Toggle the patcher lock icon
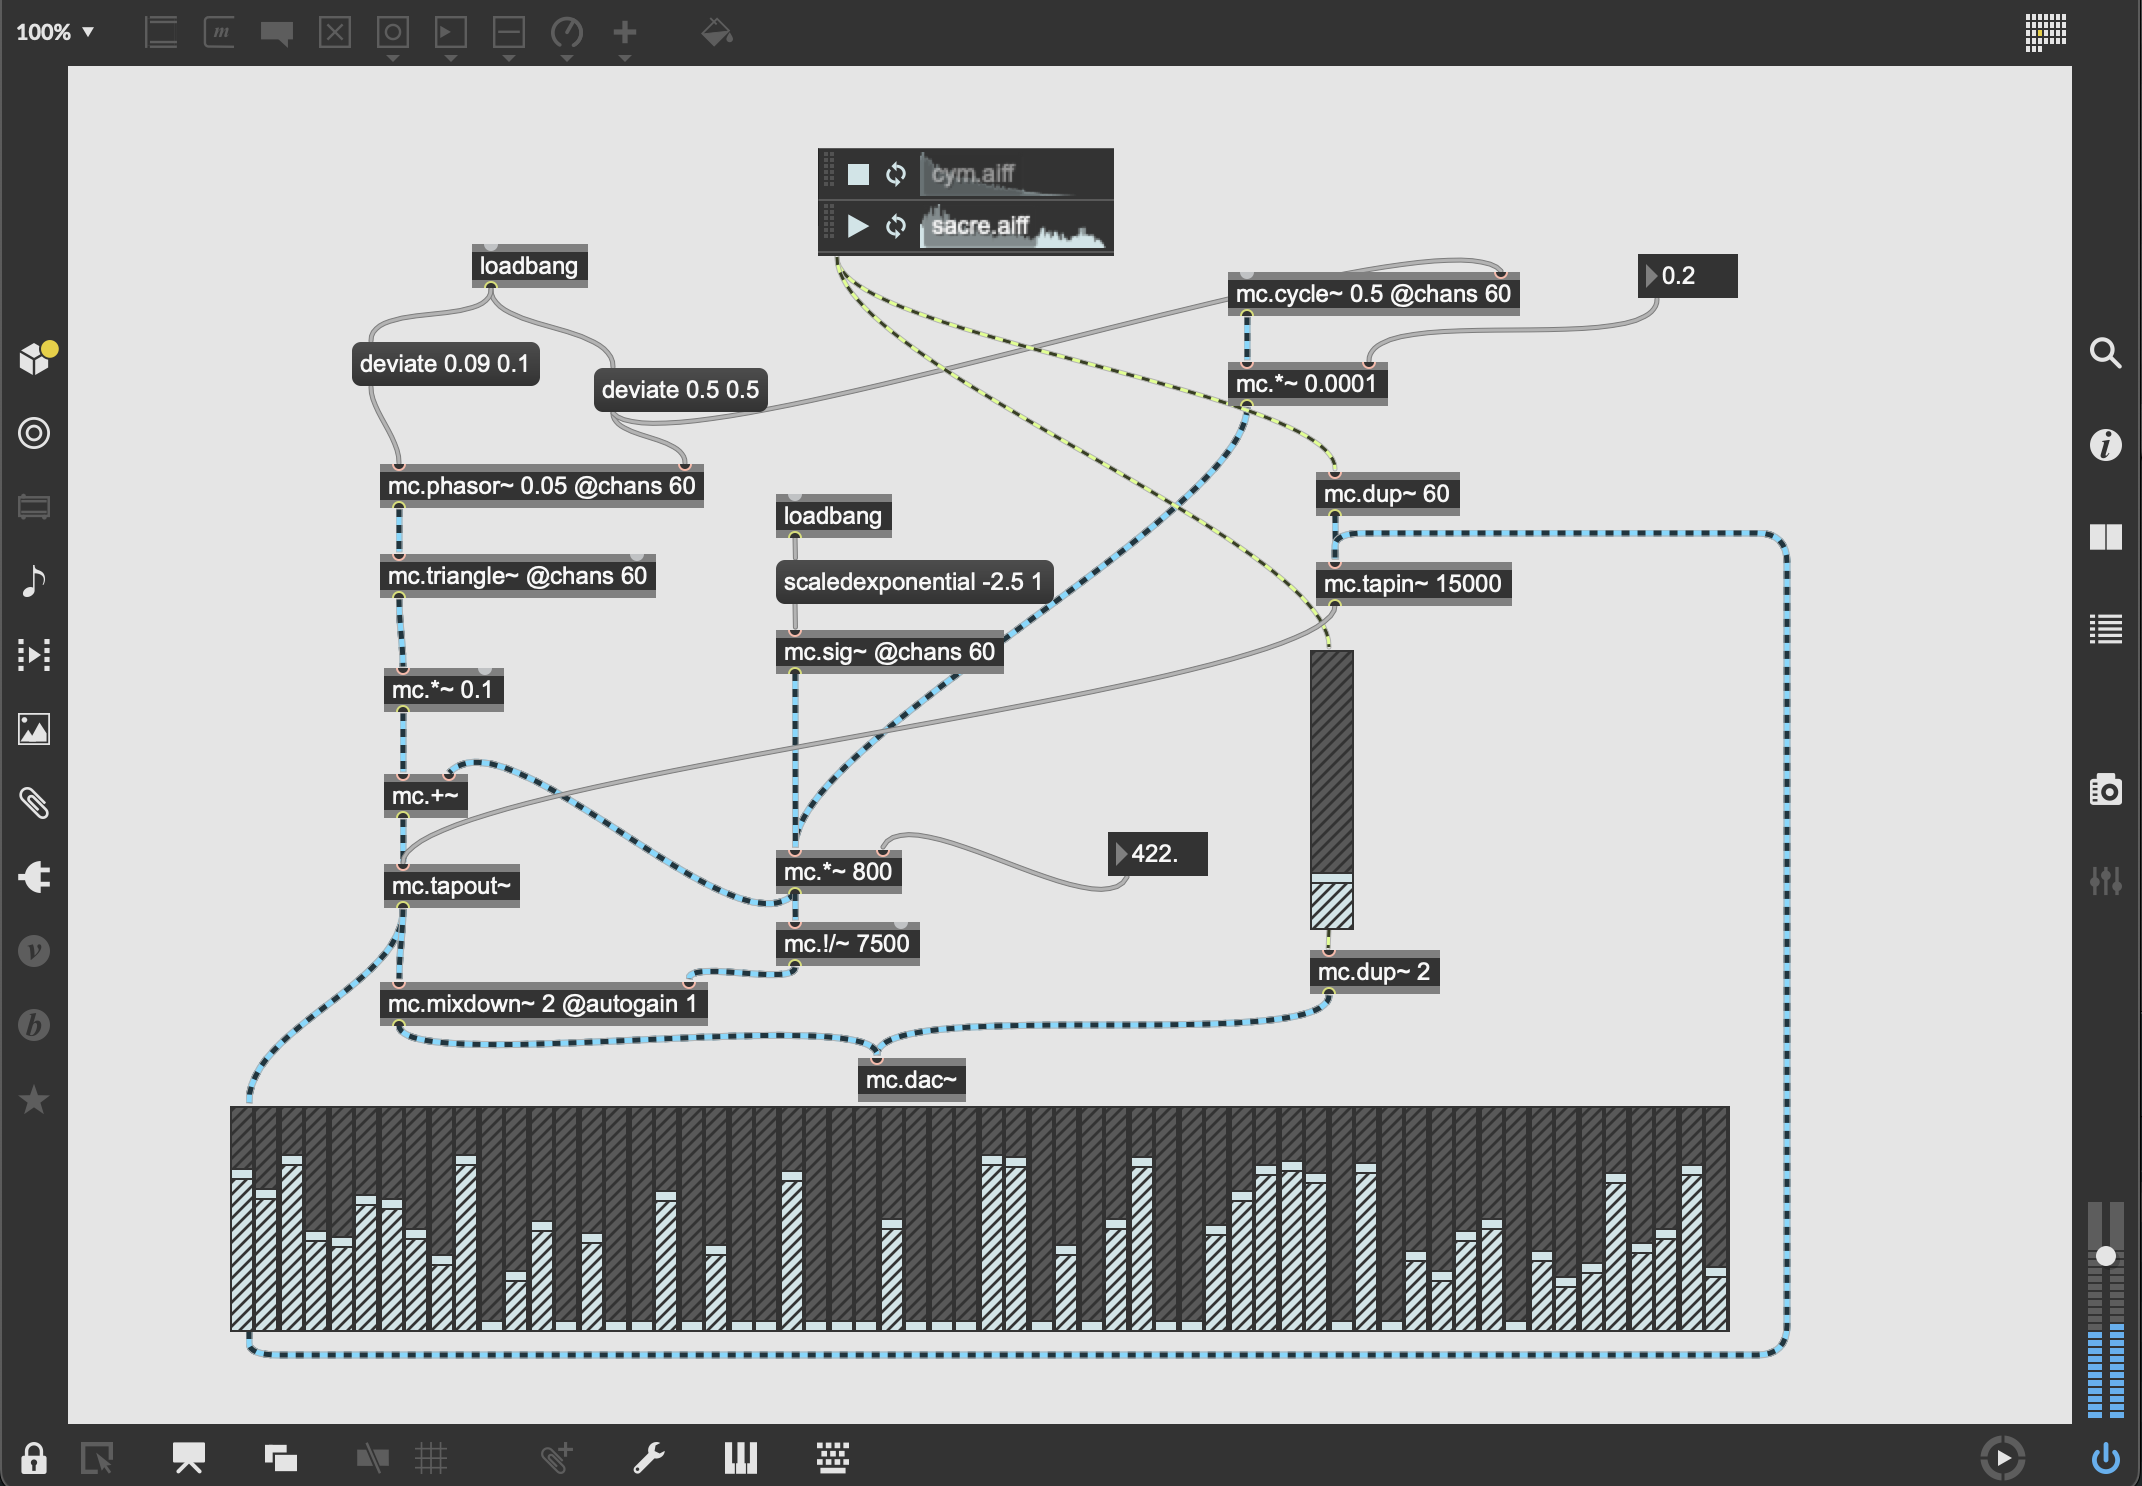The width and height of the screenshot is (2142, 1486). 34,1458
